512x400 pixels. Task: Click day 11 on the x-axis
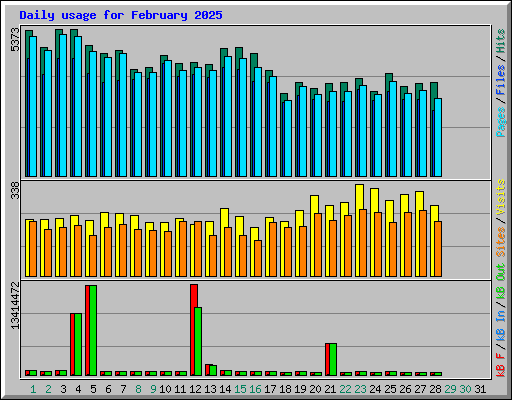point(180,389)
